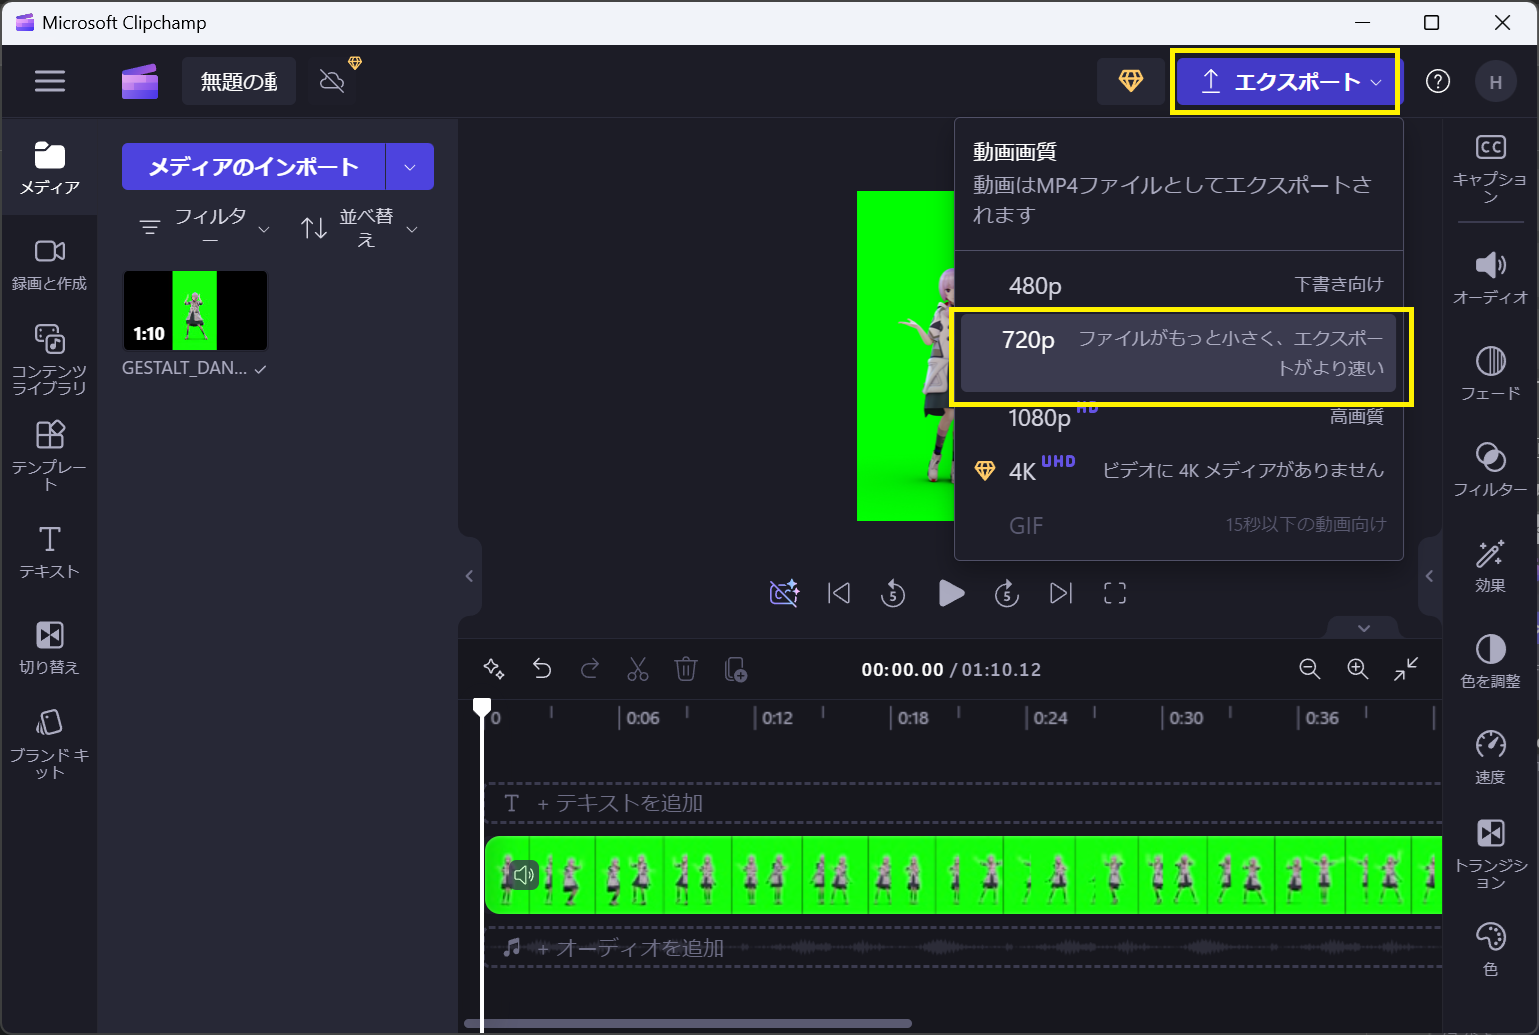
Task: Click the undo arrow above the timeline
Action: [542, 669]
